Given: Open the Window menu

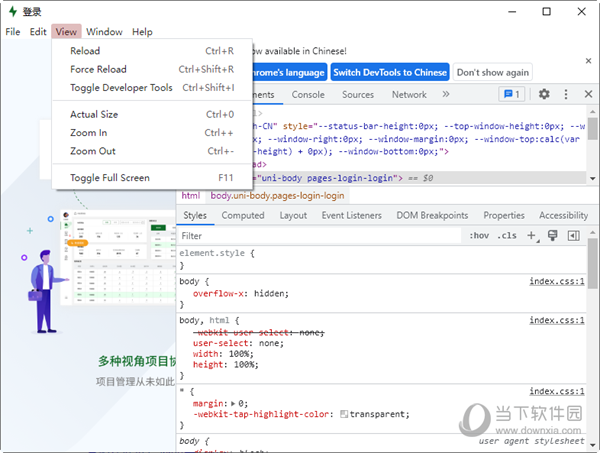Looking at the screenshot, I should [104, 32].
